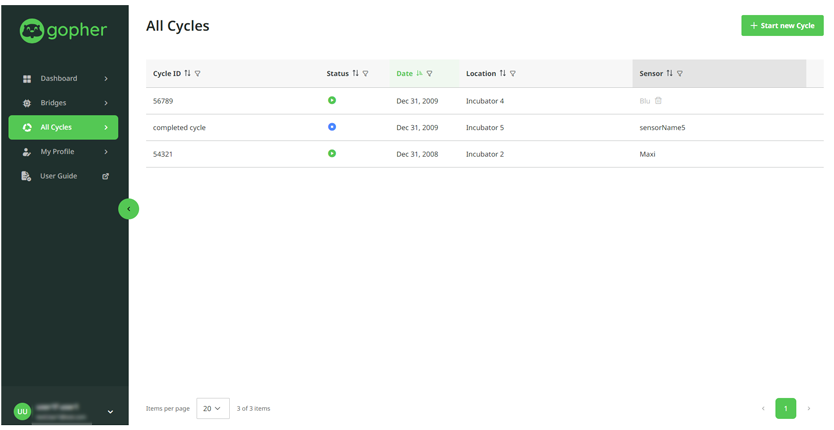This screenshot has width=834, height=430.
Task: Open the Sensor column filter icon
Action: (x=680, y=74)
